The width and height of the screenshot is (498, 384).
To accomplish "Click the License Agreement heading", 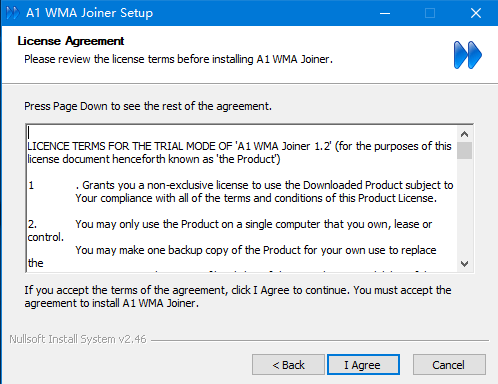I will click(x=71, y=41).
